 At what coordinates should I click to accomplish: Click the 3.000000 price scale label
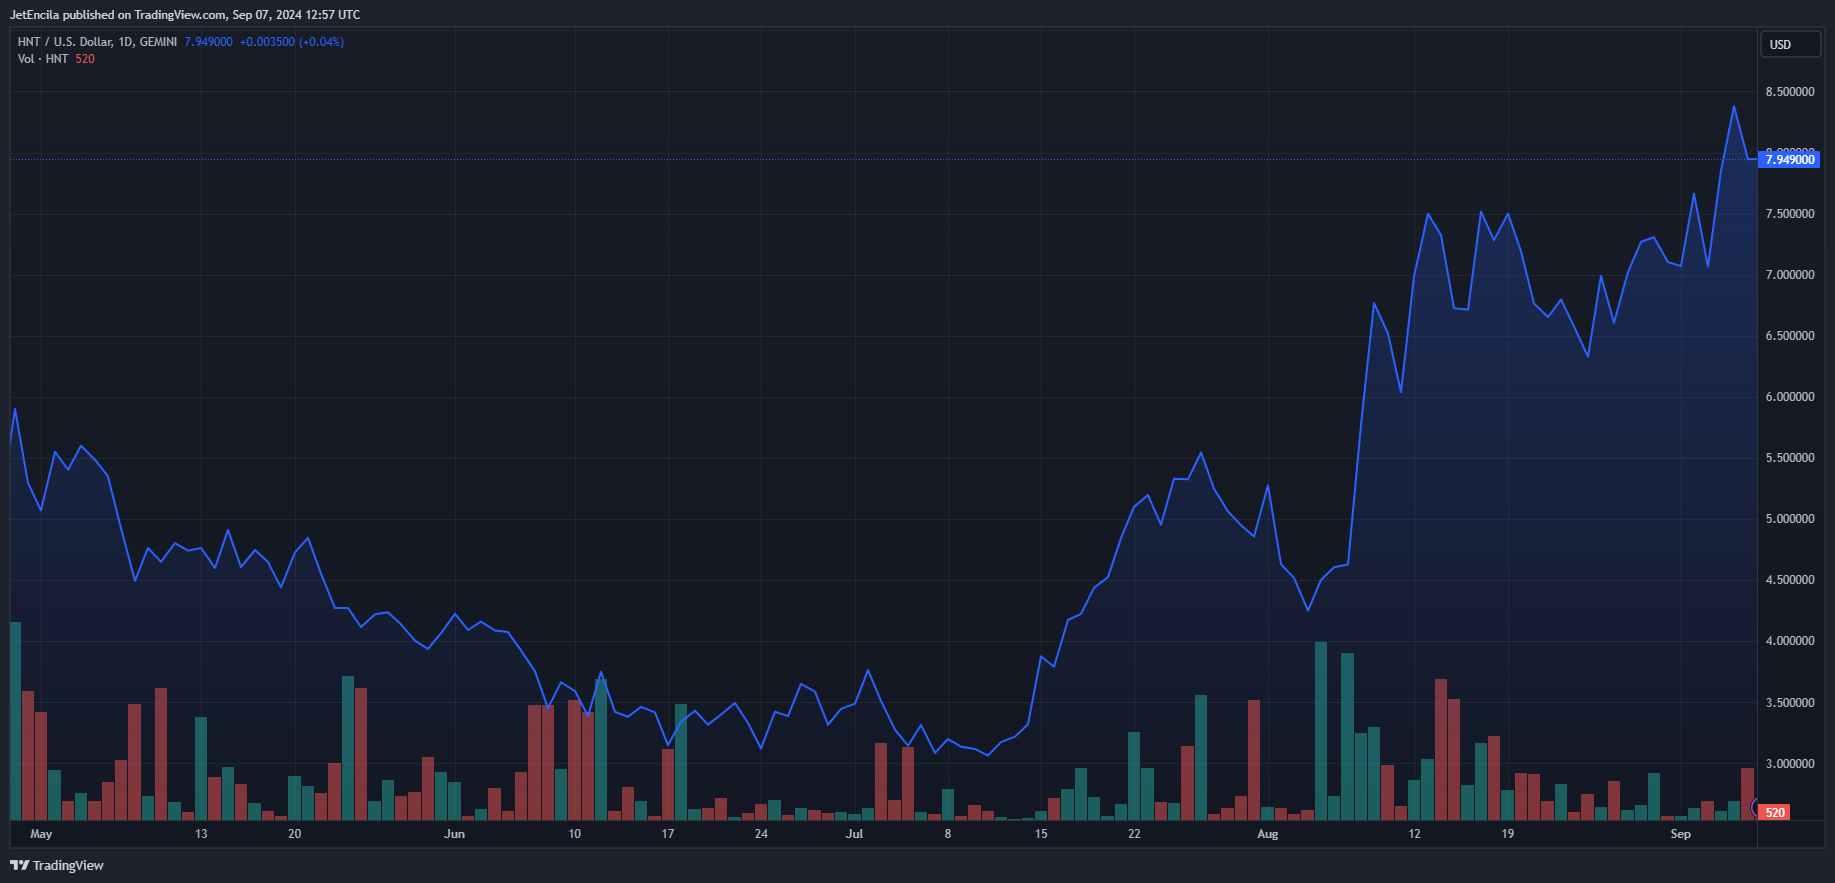click(x=1789, y=764)
